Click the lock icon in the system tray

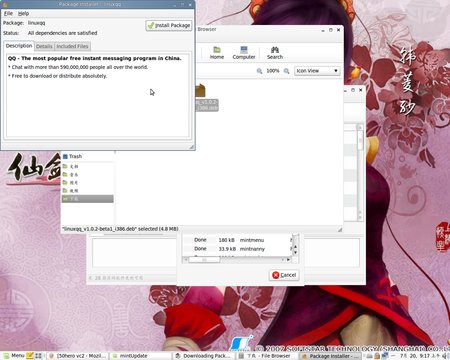(x=377, y=356)
